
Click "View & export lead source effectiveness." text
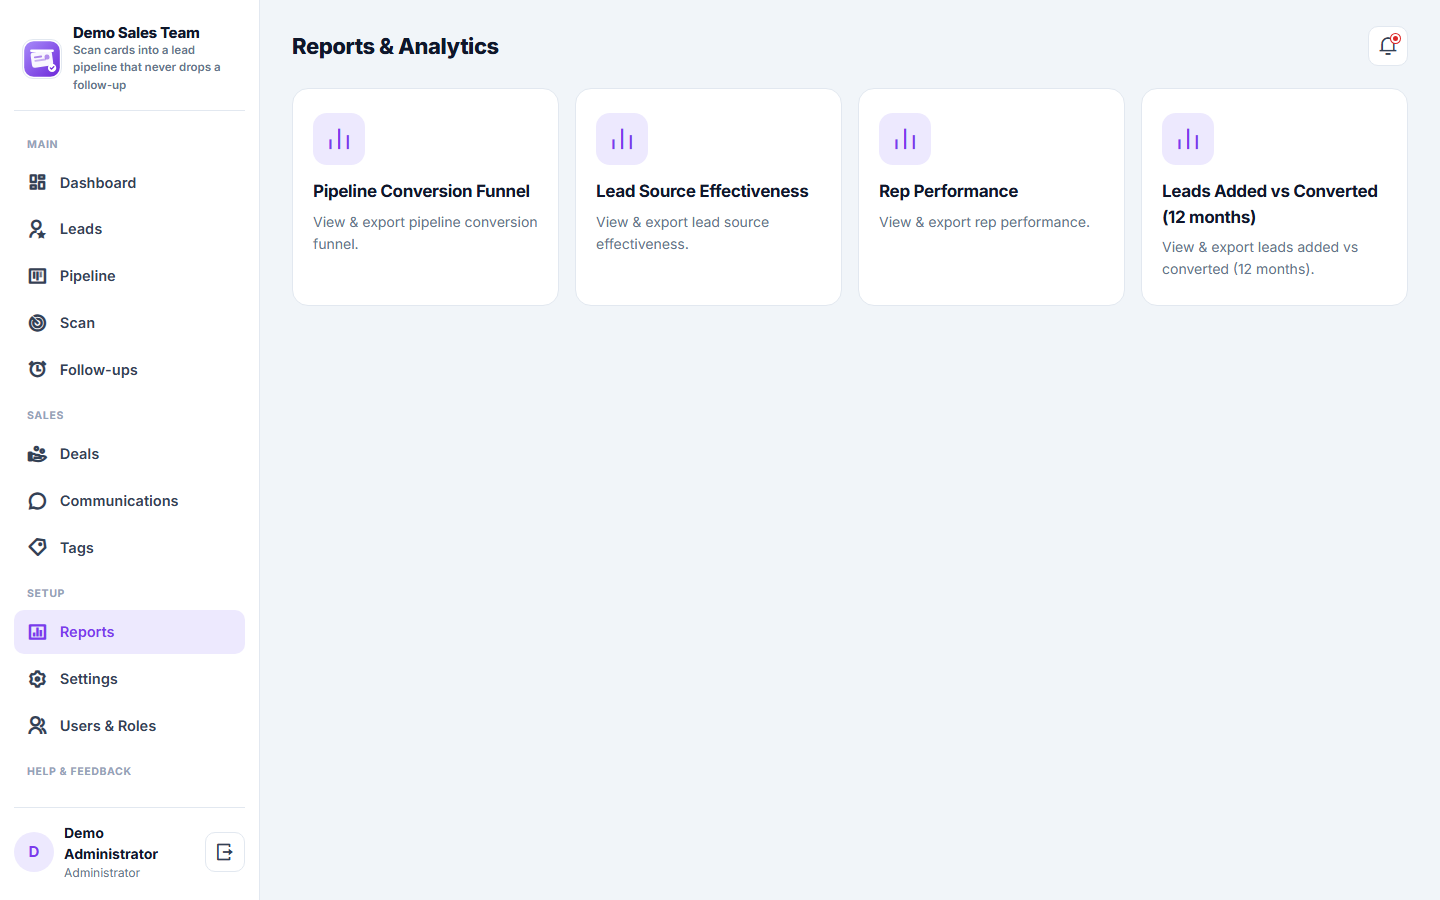coord(683,233)
